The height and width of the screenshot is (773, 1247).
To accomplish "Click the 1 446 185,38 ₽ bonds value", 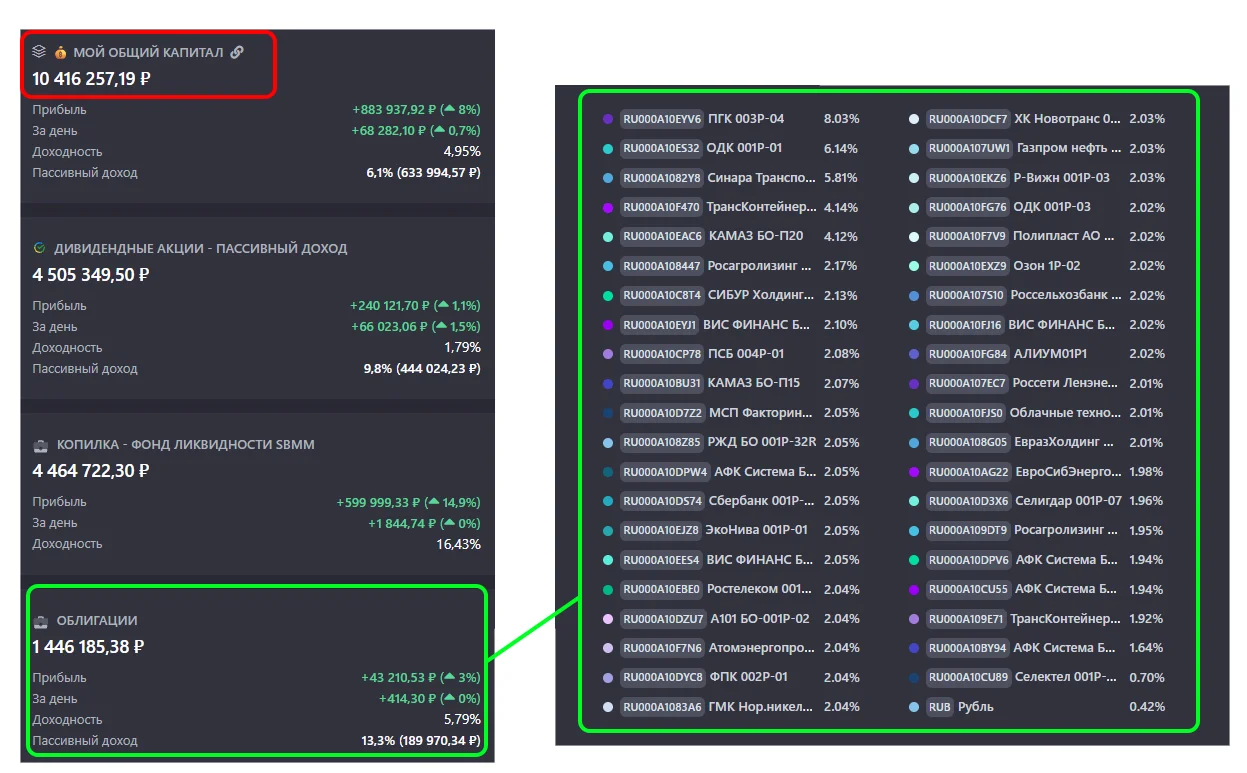I will [88, 647].
